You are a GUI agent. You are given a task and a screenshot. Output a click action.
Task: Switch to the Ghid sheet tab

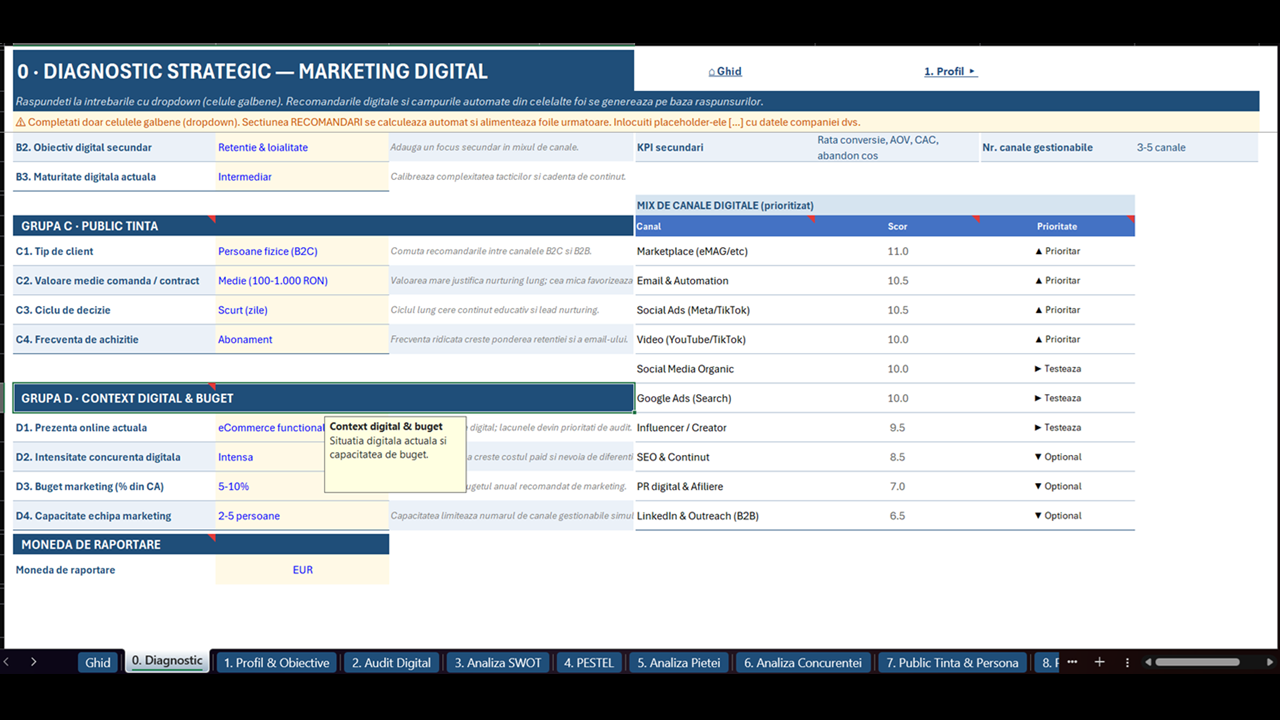tap(98, 662)
